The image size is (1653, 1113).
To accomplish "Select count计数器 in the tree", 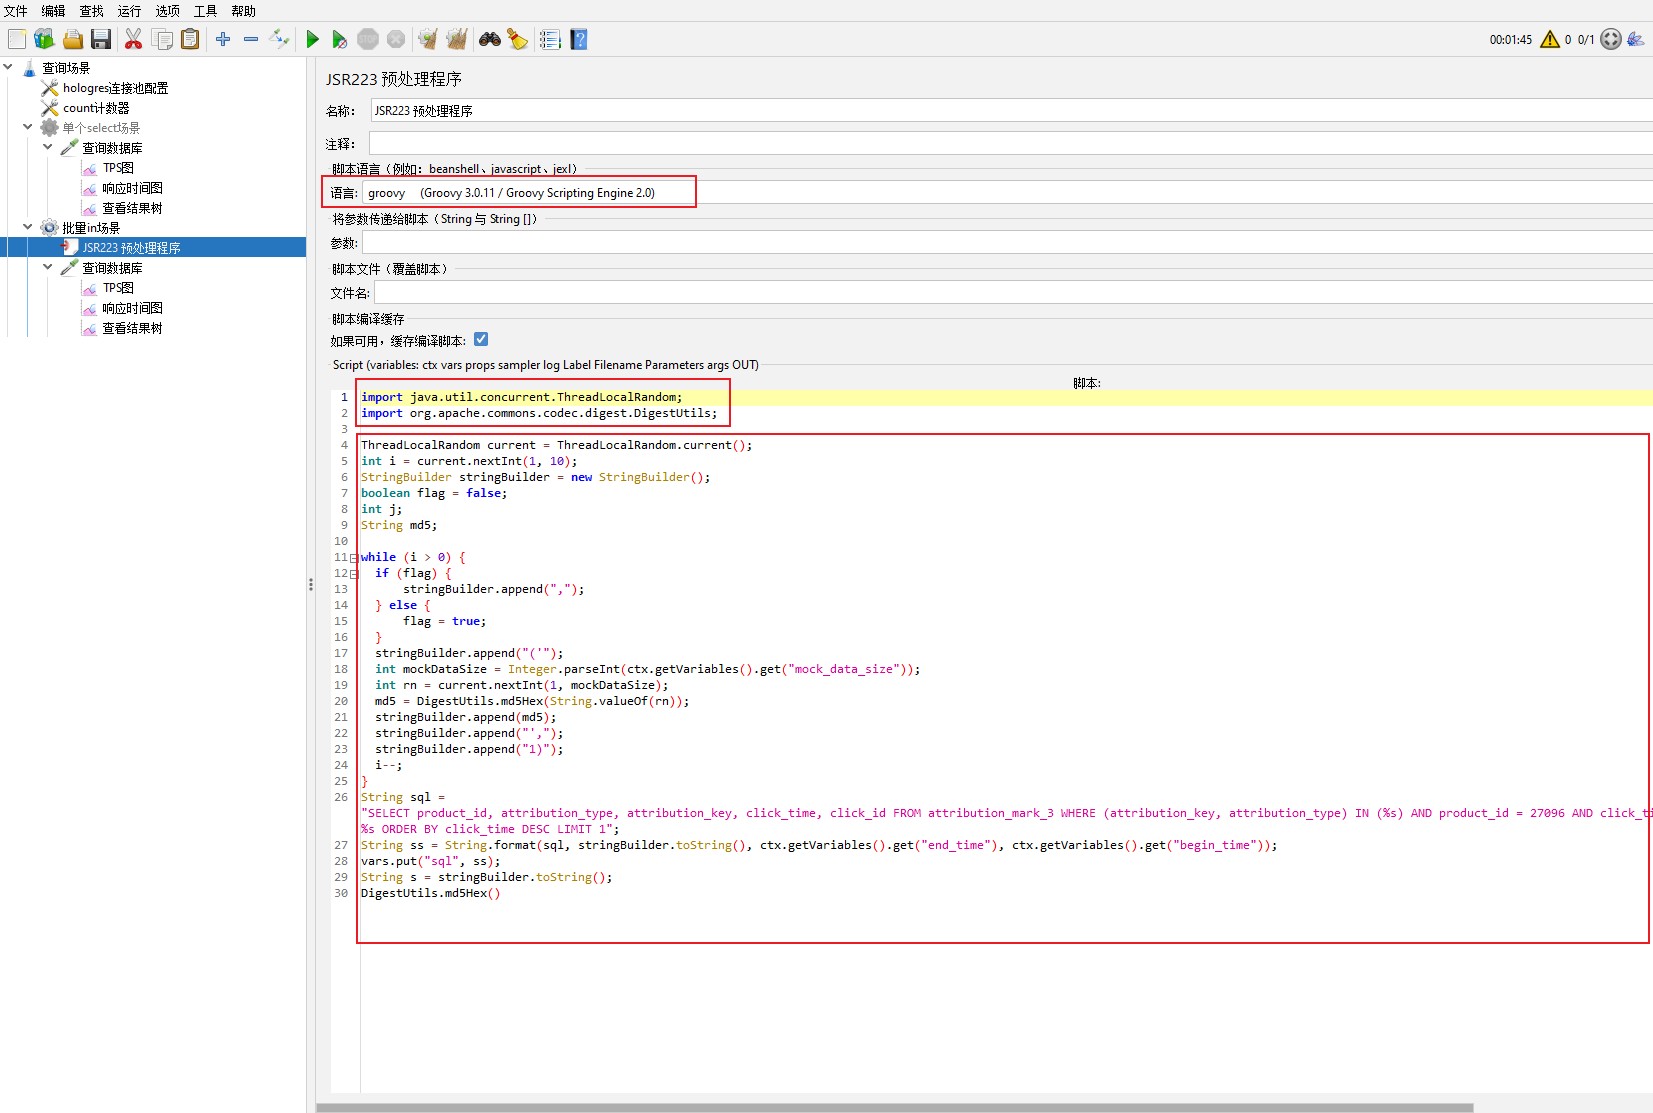I will click(96, 108).
